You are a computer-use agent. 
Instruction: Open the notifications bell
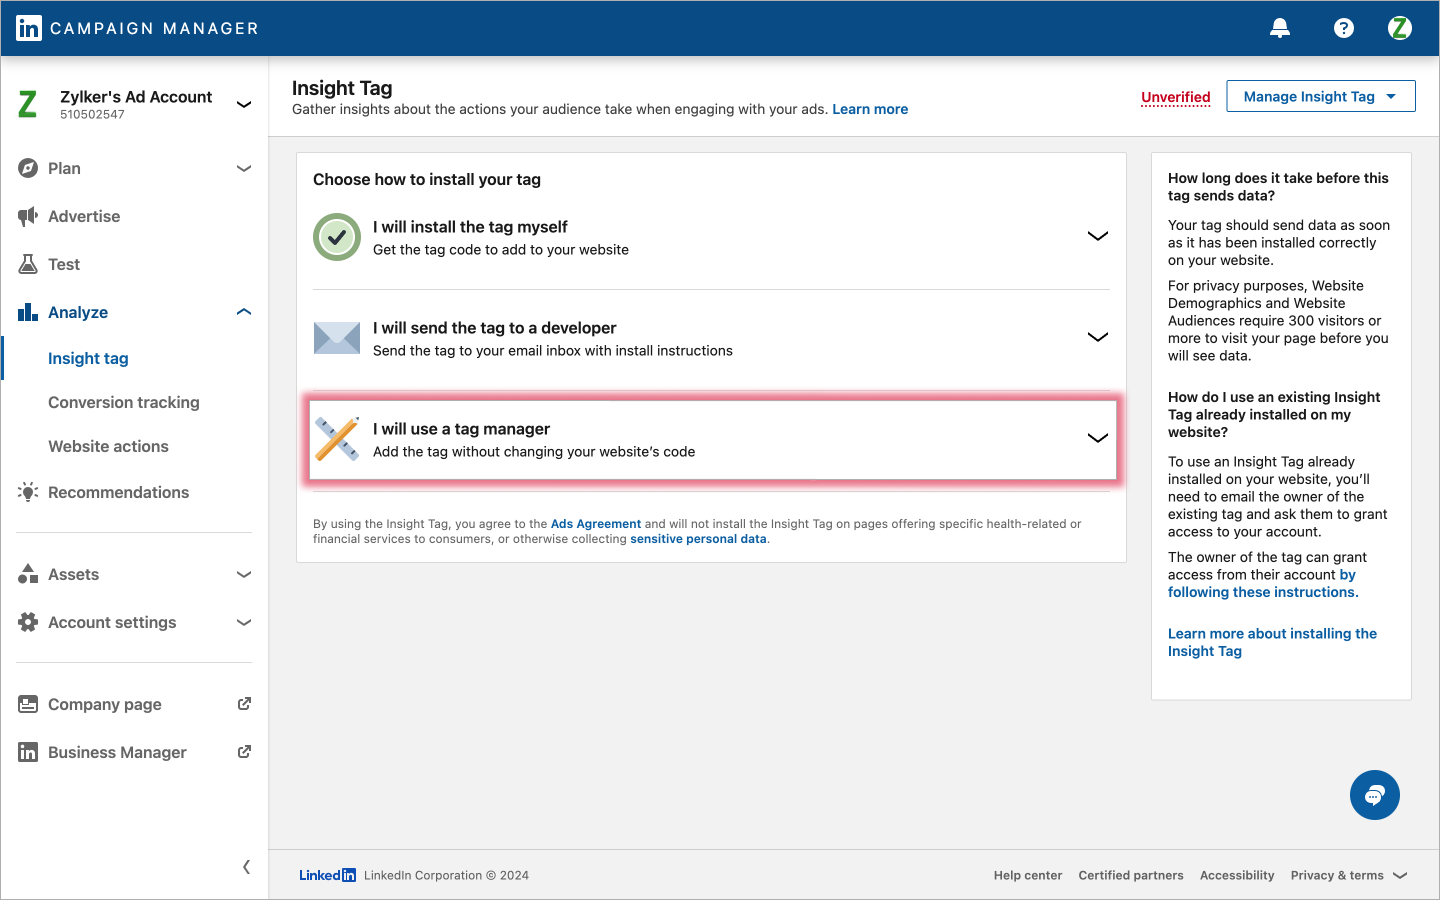pos(1280,28)
